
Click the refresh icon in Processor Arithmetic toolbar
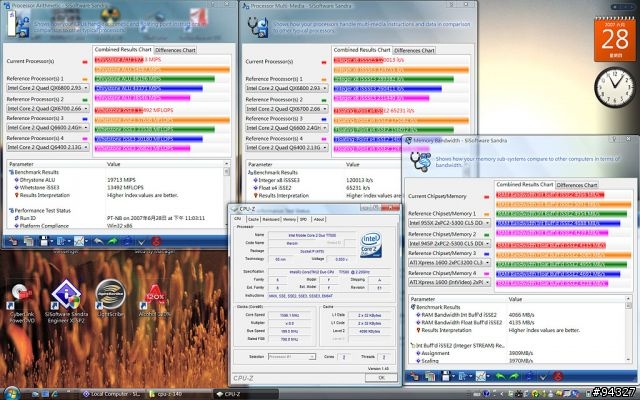[x=127, y=241]
